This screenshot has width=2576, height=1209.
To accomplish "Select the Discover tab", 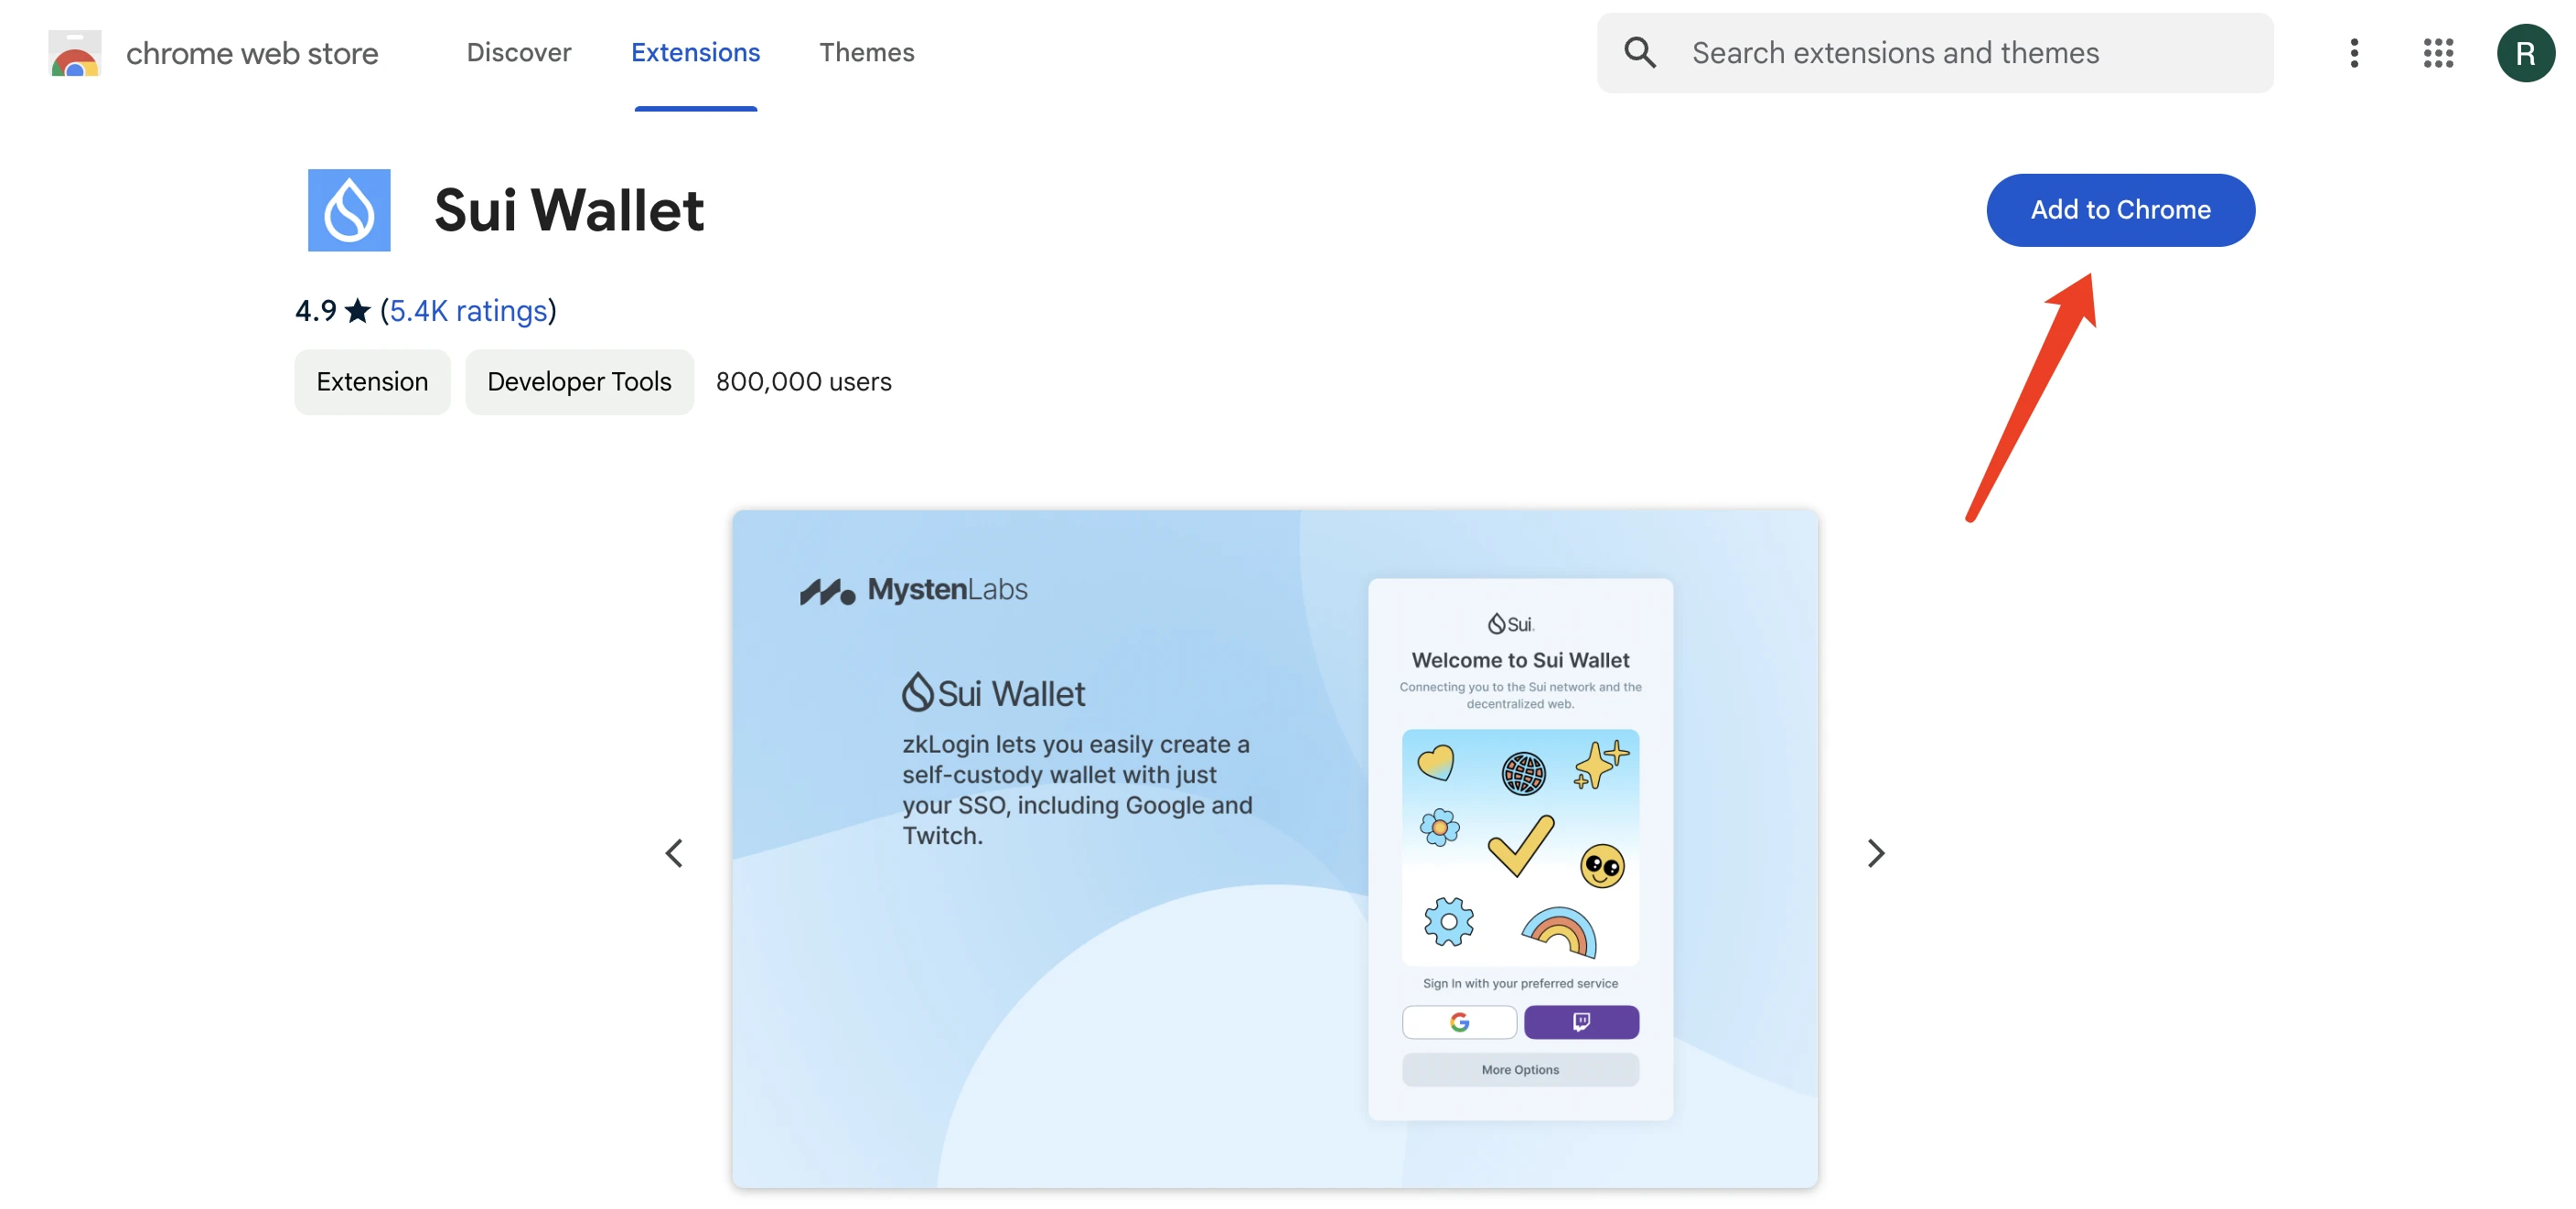I will point(520,51).
